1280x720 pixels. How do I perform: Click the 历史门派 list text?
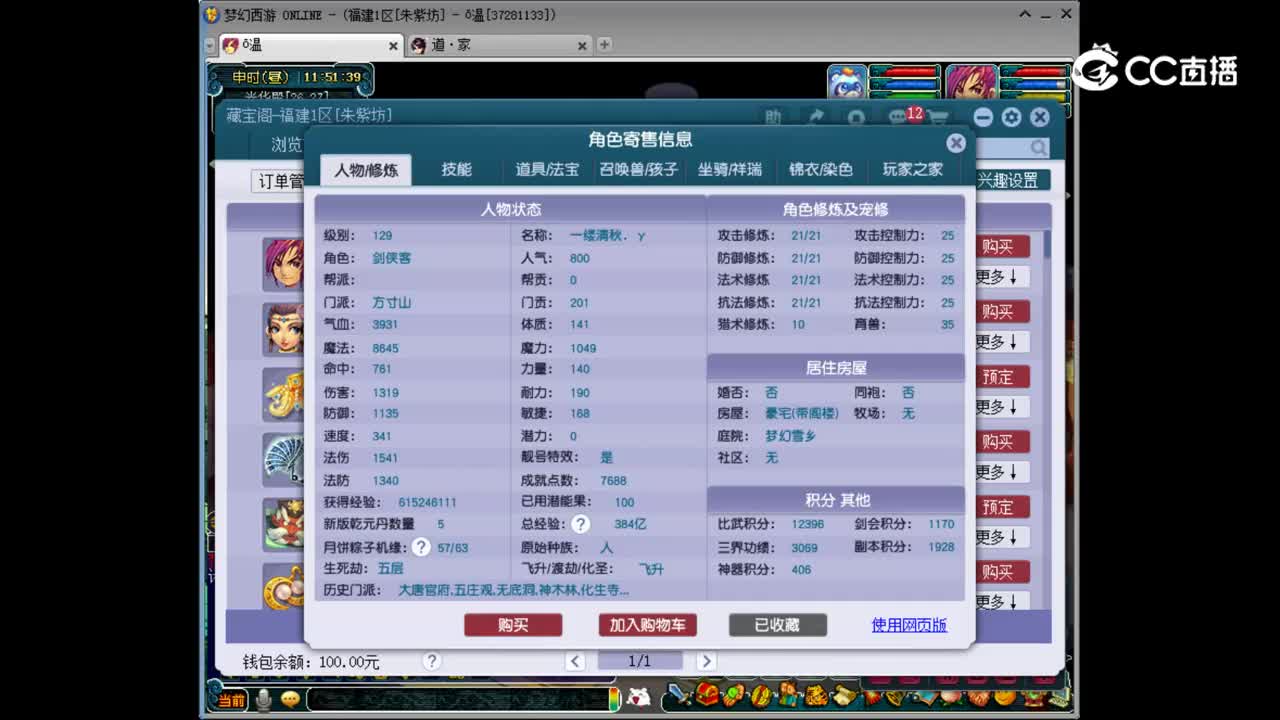tap(514, 590)
